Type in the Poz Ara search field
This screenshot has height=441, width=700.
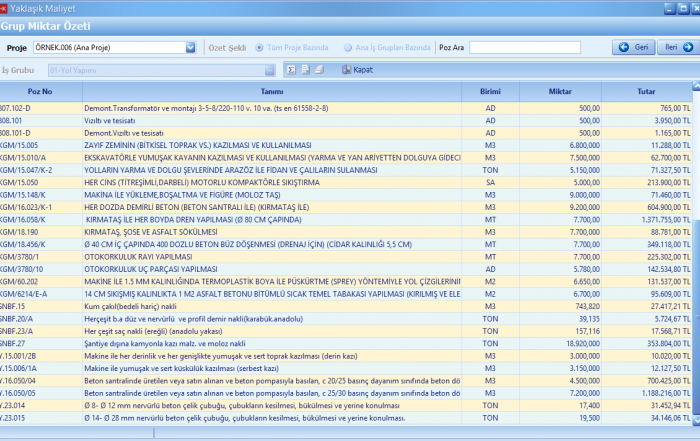pyautogui.click(x=524, y=47)
